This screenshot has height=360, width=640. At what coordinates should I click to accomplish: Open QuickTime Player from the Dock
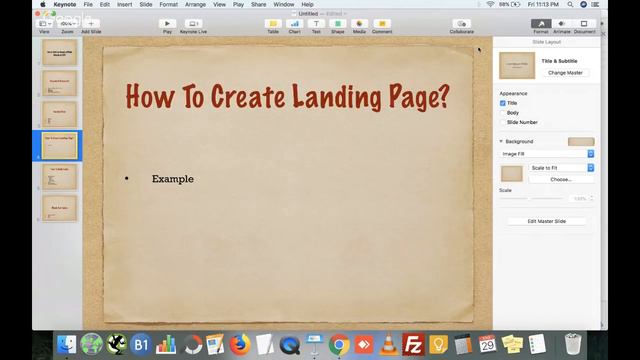(290, 345)
